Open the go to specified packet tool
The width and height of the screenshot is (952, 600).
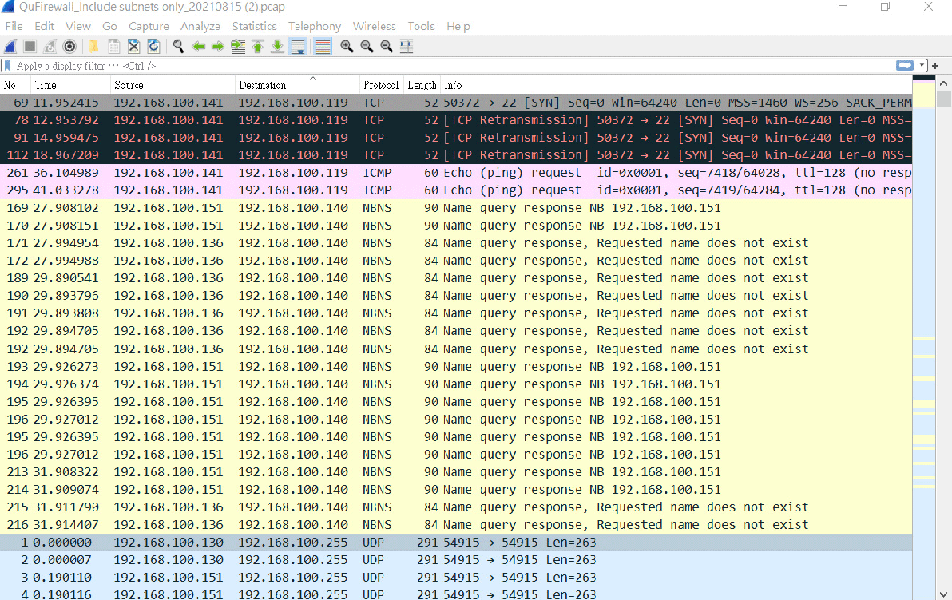[x=238, y=47]
